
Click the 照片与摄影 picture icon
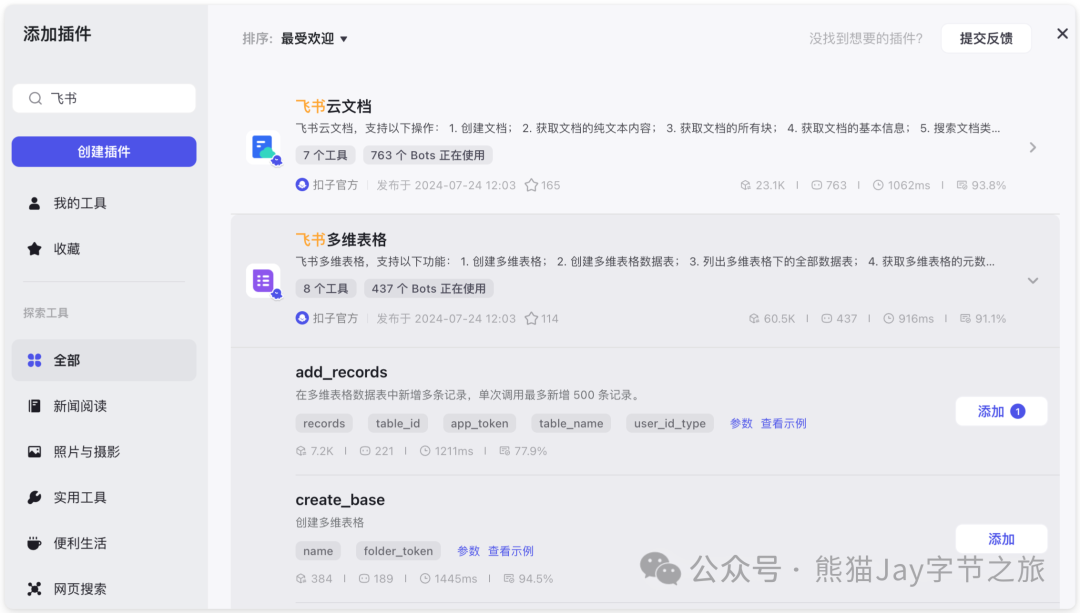pyautogui.click(x=34, y=452)
